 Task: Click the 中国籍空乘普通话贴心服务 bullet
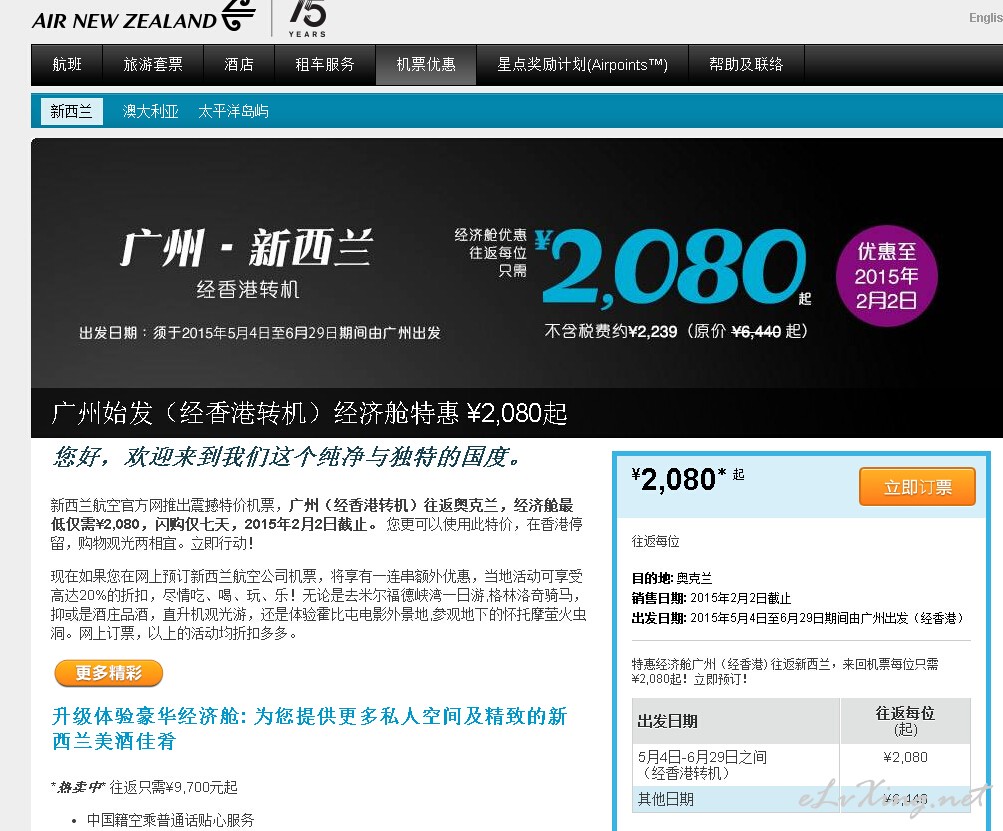coord(170,820)
